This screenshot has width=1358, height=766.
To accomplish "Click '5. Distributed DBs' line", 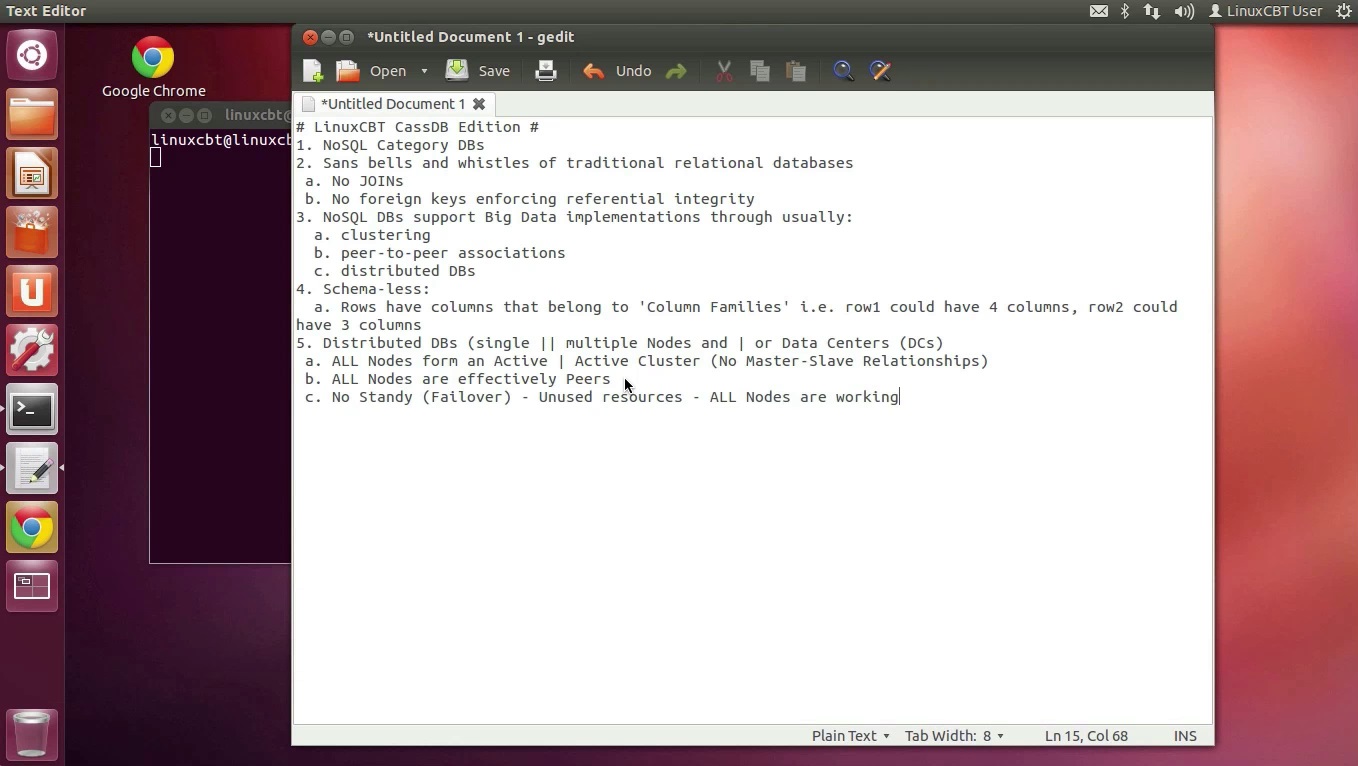I will [x=620, y=343].
